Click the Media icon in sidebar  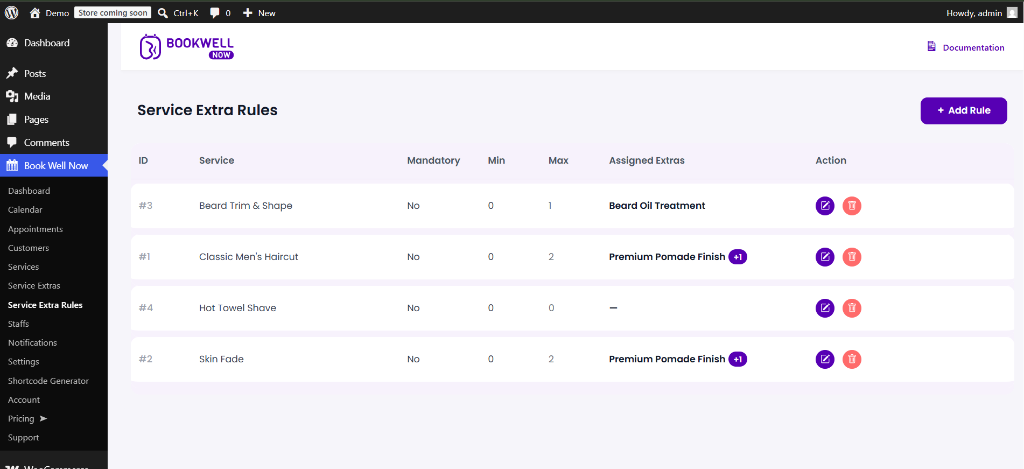pos(12,97)
